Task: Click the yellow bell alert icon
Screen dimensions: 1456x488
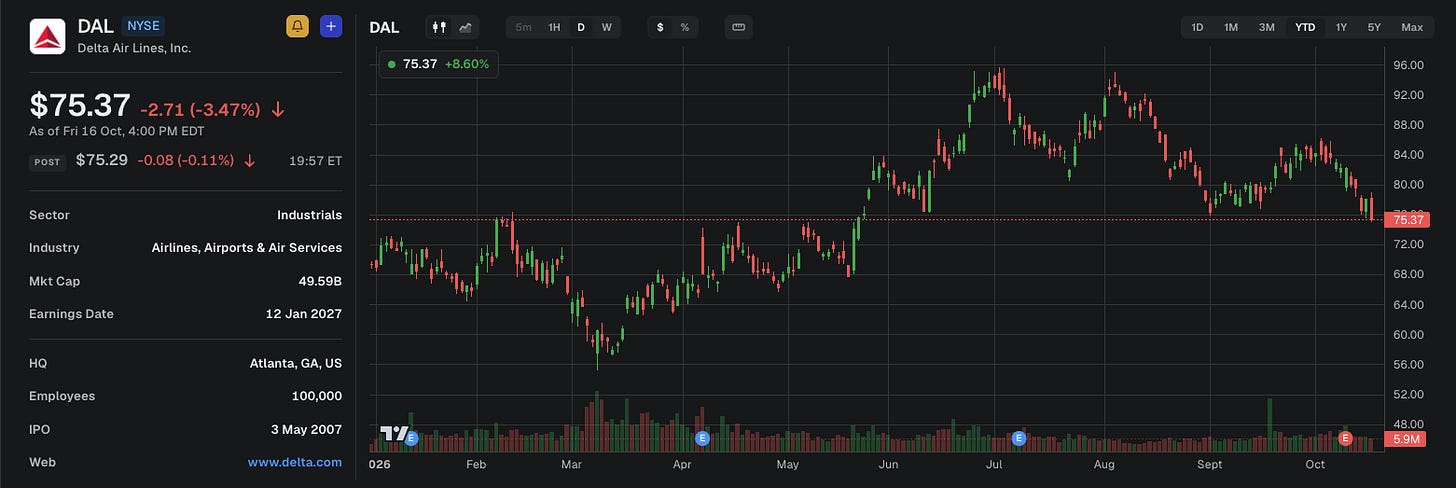Action: pos(297,27)
